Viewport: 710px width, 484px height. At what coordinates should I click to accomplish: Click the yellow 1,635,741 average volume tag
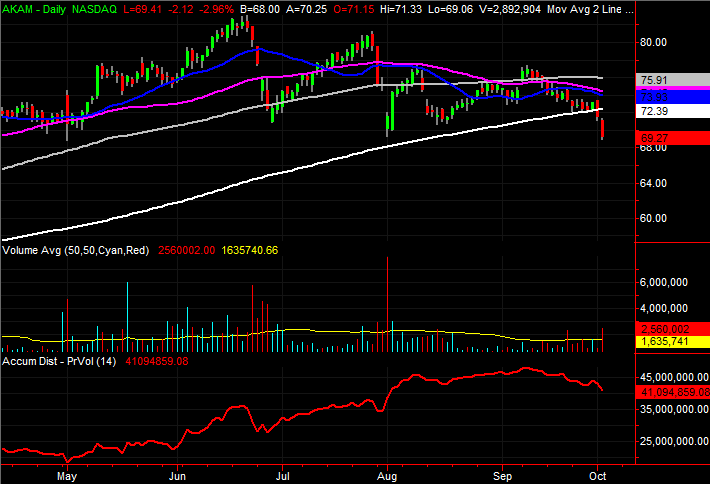673,341
